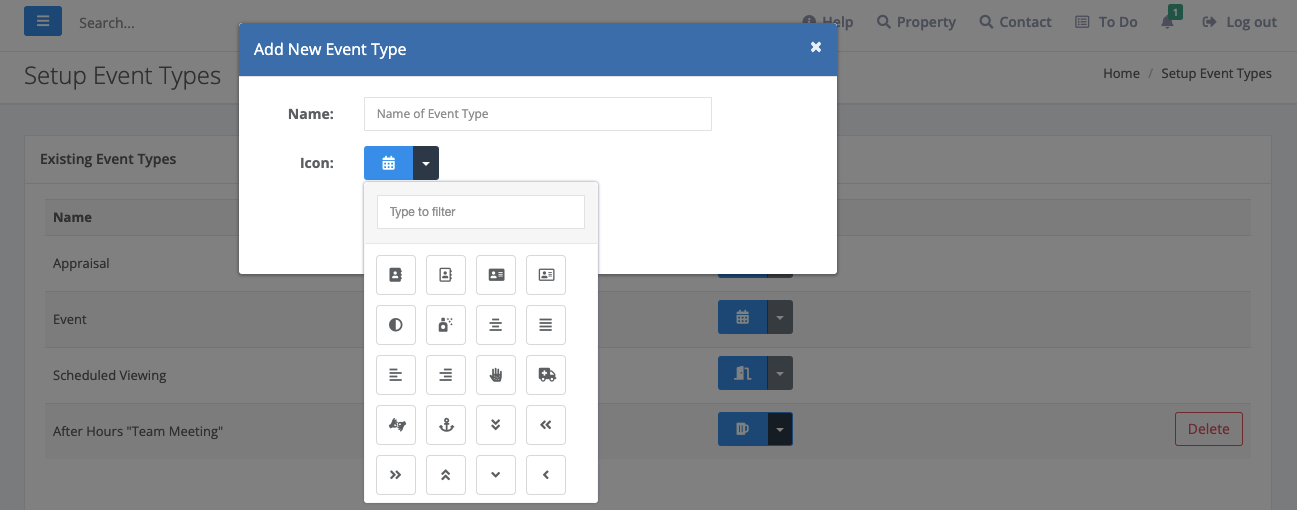Click the calendar icon in the Event row
Image resolution: width=1297 pixels, height=510 pixels.
[742, 317]
